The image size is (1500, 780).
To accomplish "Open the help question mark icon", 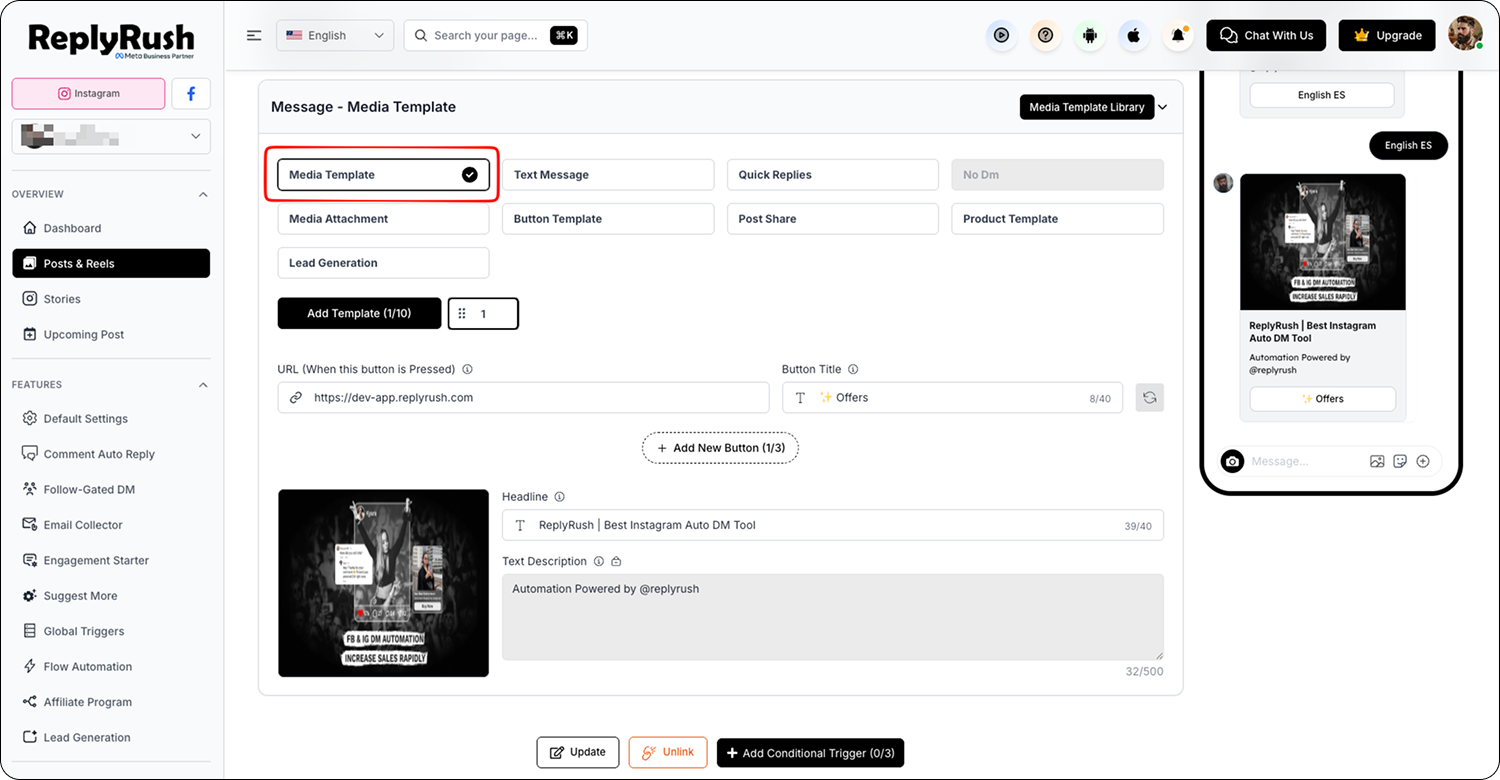I will coord(1045,35).
